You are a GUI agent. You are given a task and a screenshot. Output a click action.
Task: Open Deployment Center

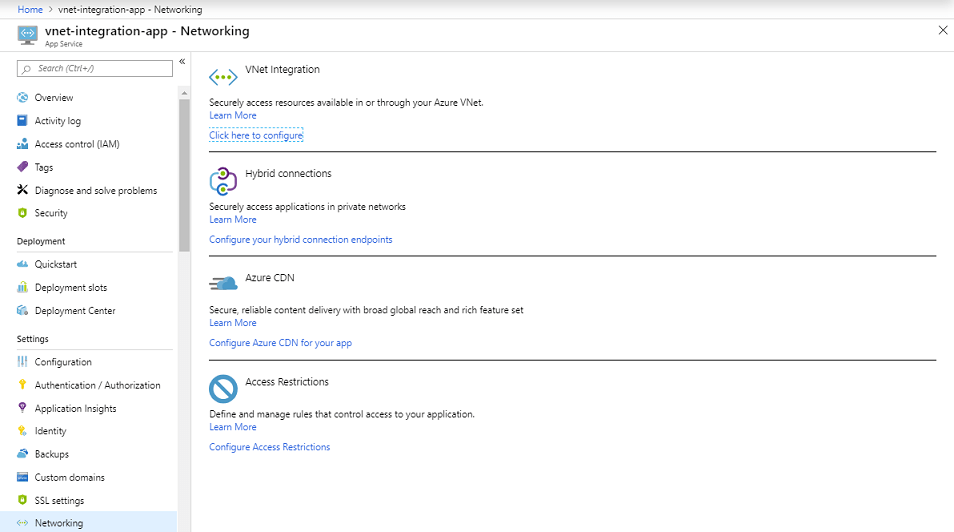[75, 310]
